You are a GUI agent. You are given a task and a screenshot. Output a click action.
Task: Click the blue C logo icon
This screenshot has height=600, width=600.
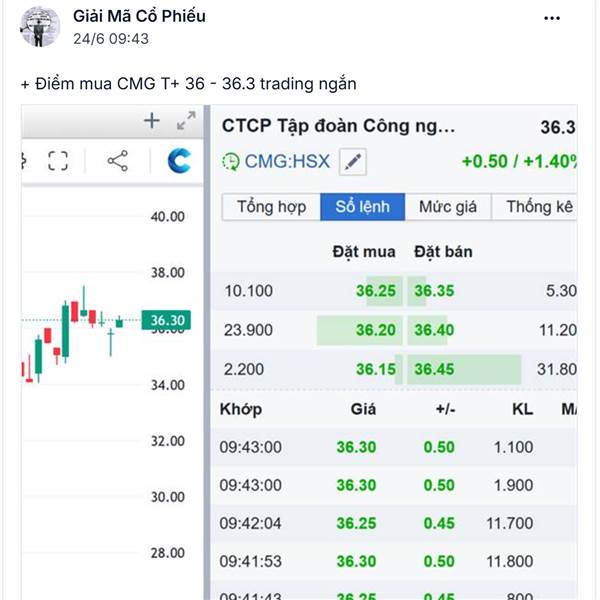coord(179,161)
